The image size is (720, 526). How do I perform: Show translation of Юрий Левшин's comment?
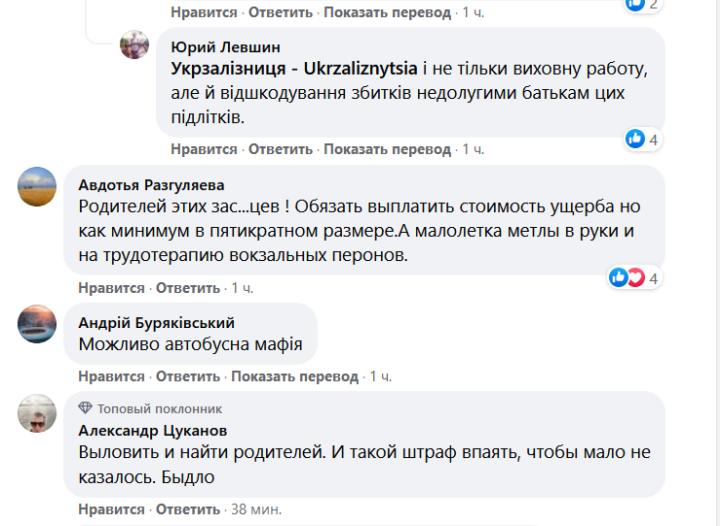coord(387,149)
